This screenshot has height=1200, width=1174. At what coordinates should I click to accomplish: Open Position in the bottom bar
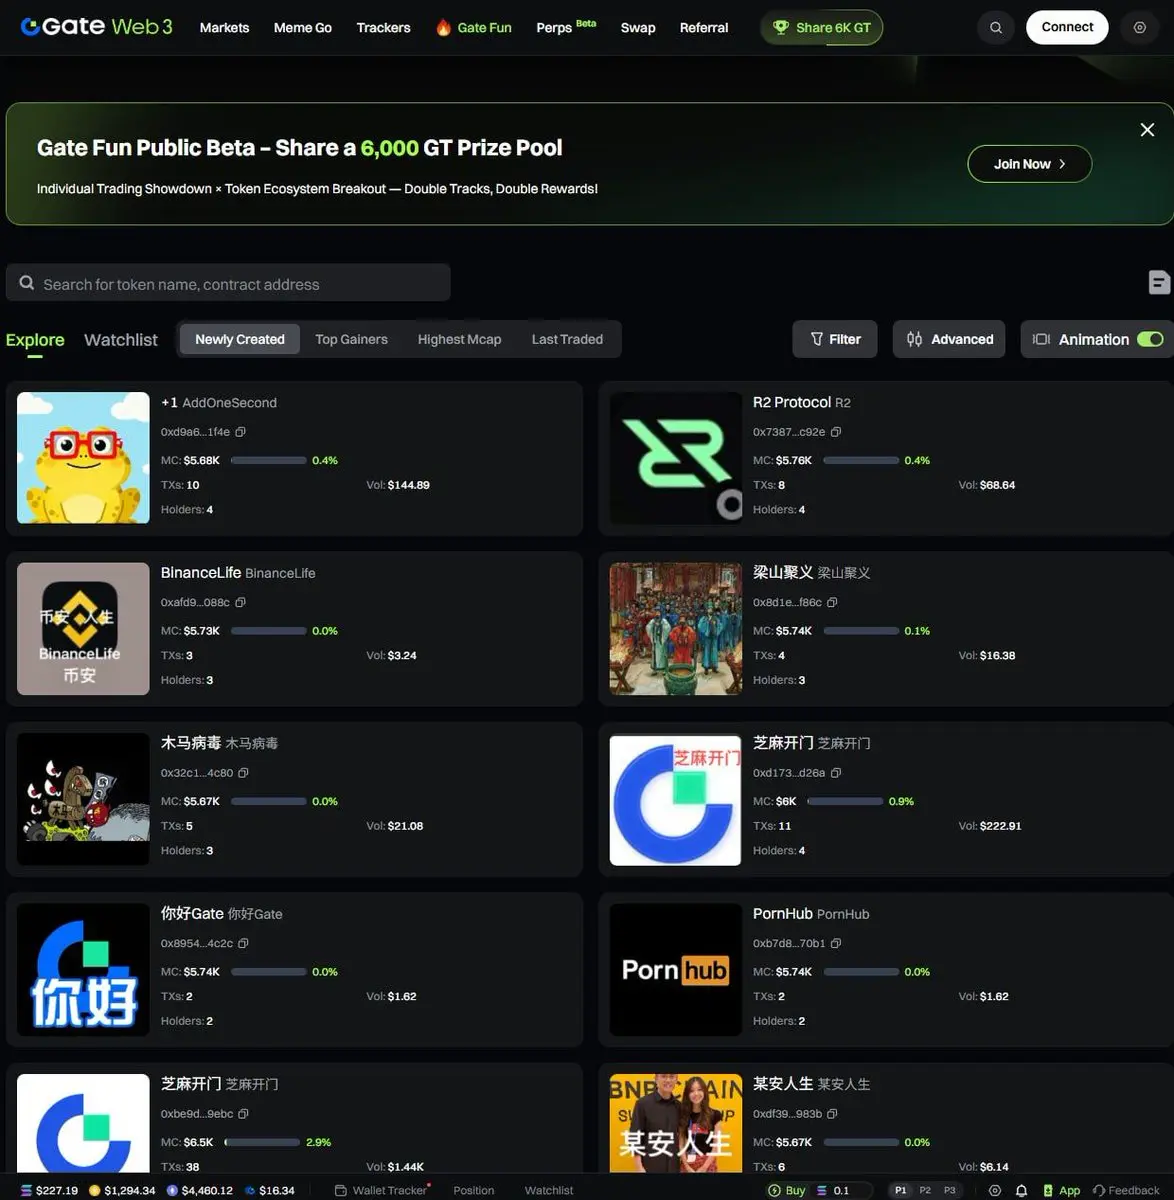474,1190
